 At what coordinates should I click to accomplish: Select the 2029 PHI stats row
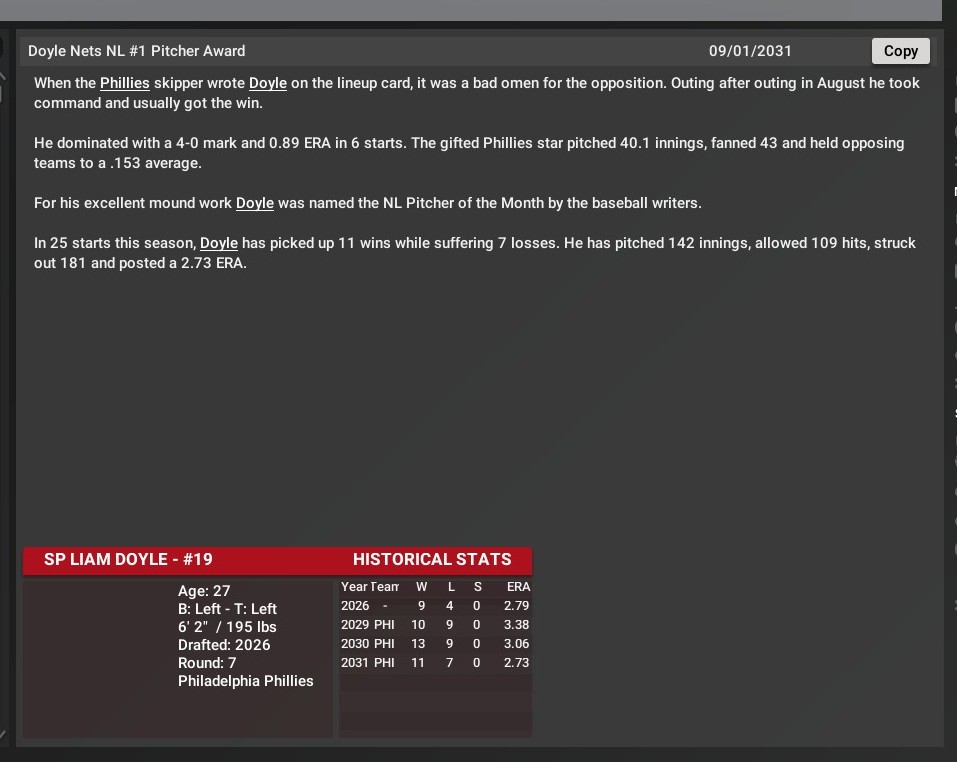pyautogui.click(x=435, y=625)
